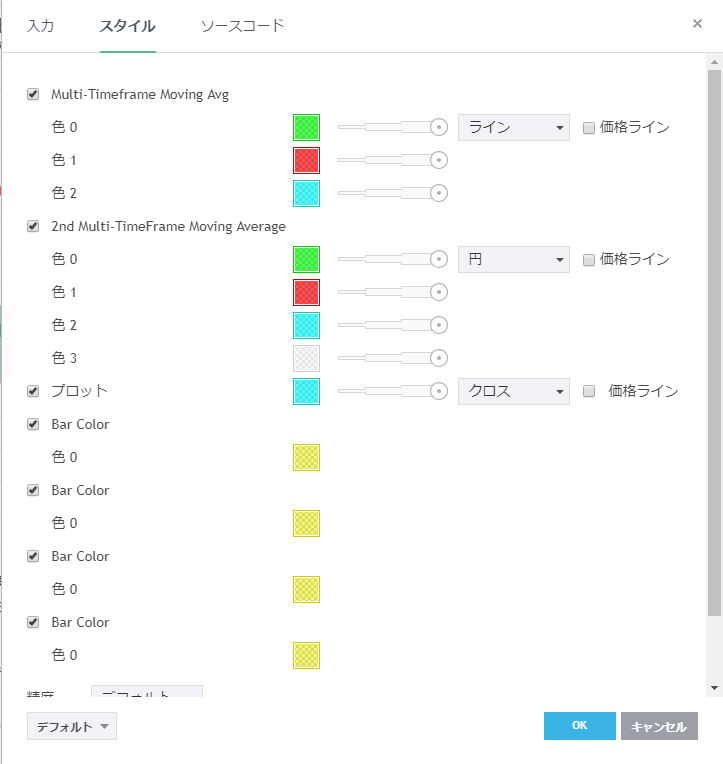Screen dimensions: 723x764
Task: Uncheck the プロット checkbox
Action: point(33,391)
